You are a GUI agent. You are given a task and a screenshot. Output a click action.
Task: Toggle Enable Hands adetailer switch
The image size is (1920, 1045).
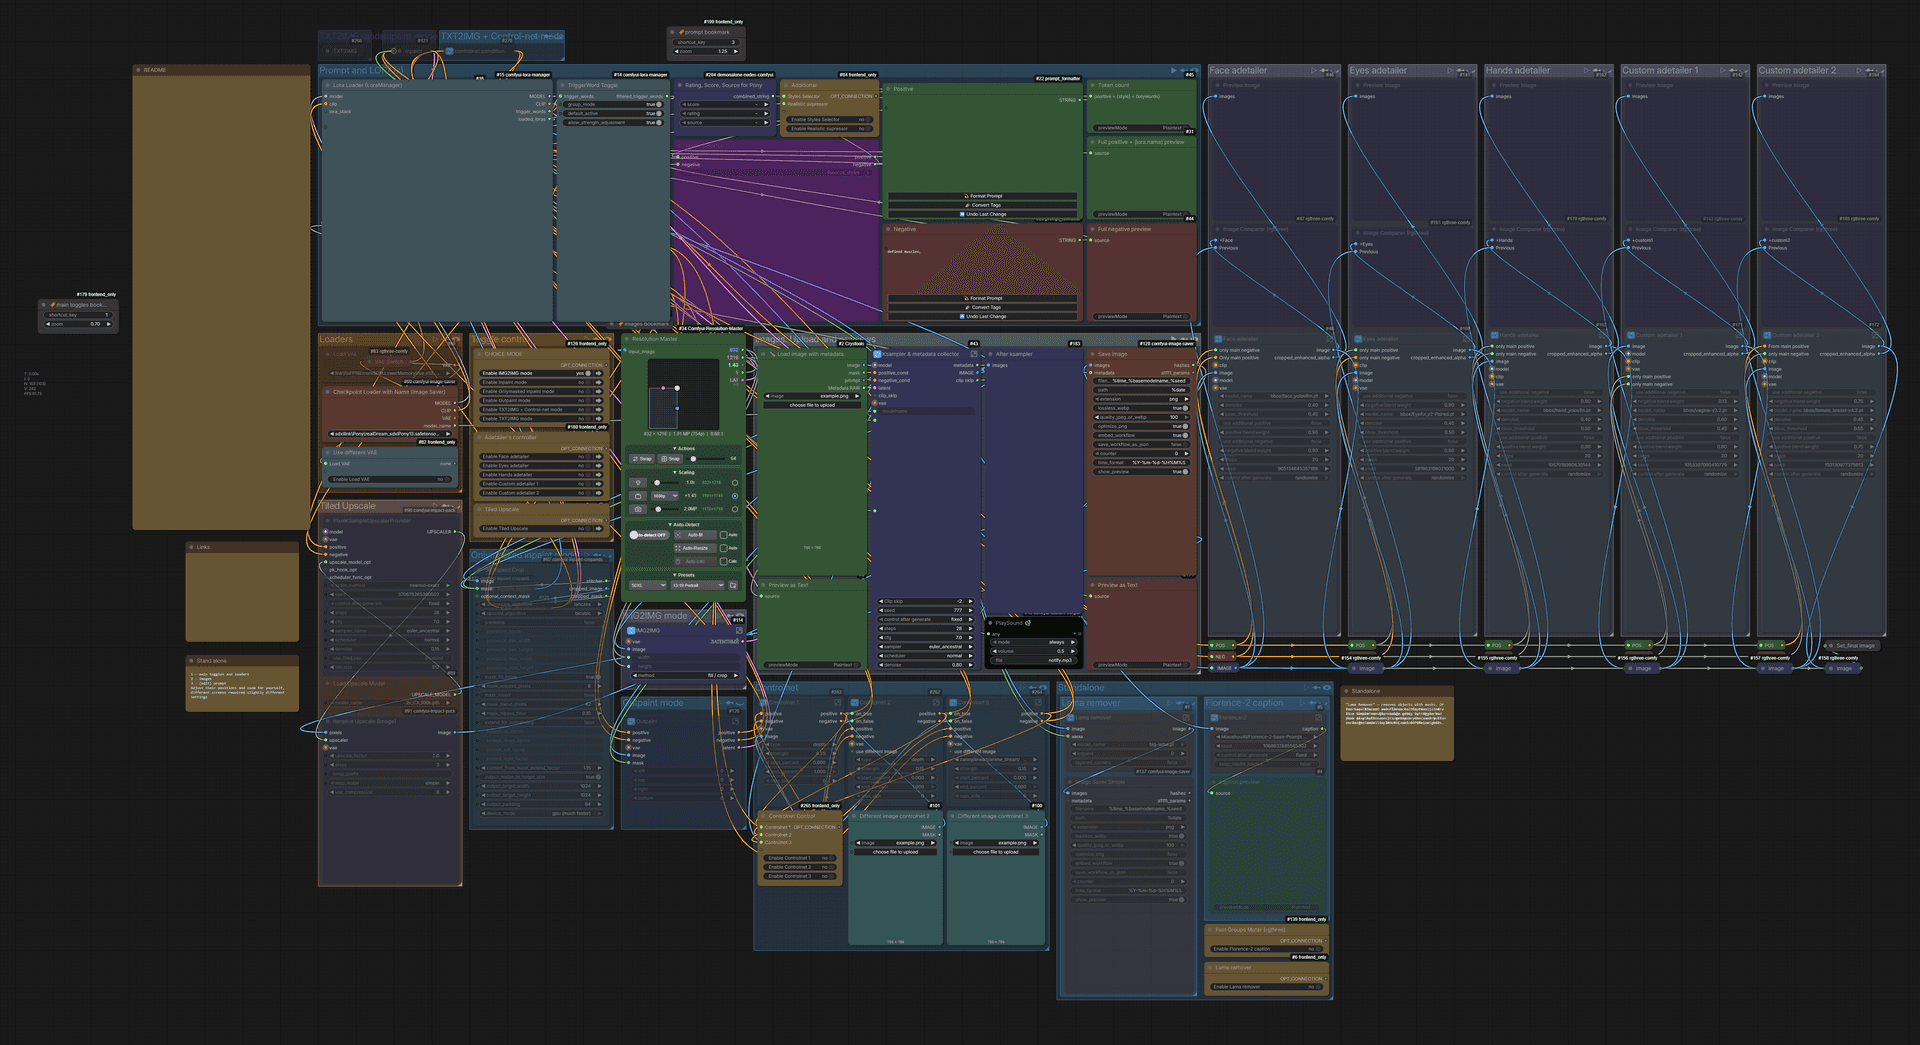click(588, 474)
